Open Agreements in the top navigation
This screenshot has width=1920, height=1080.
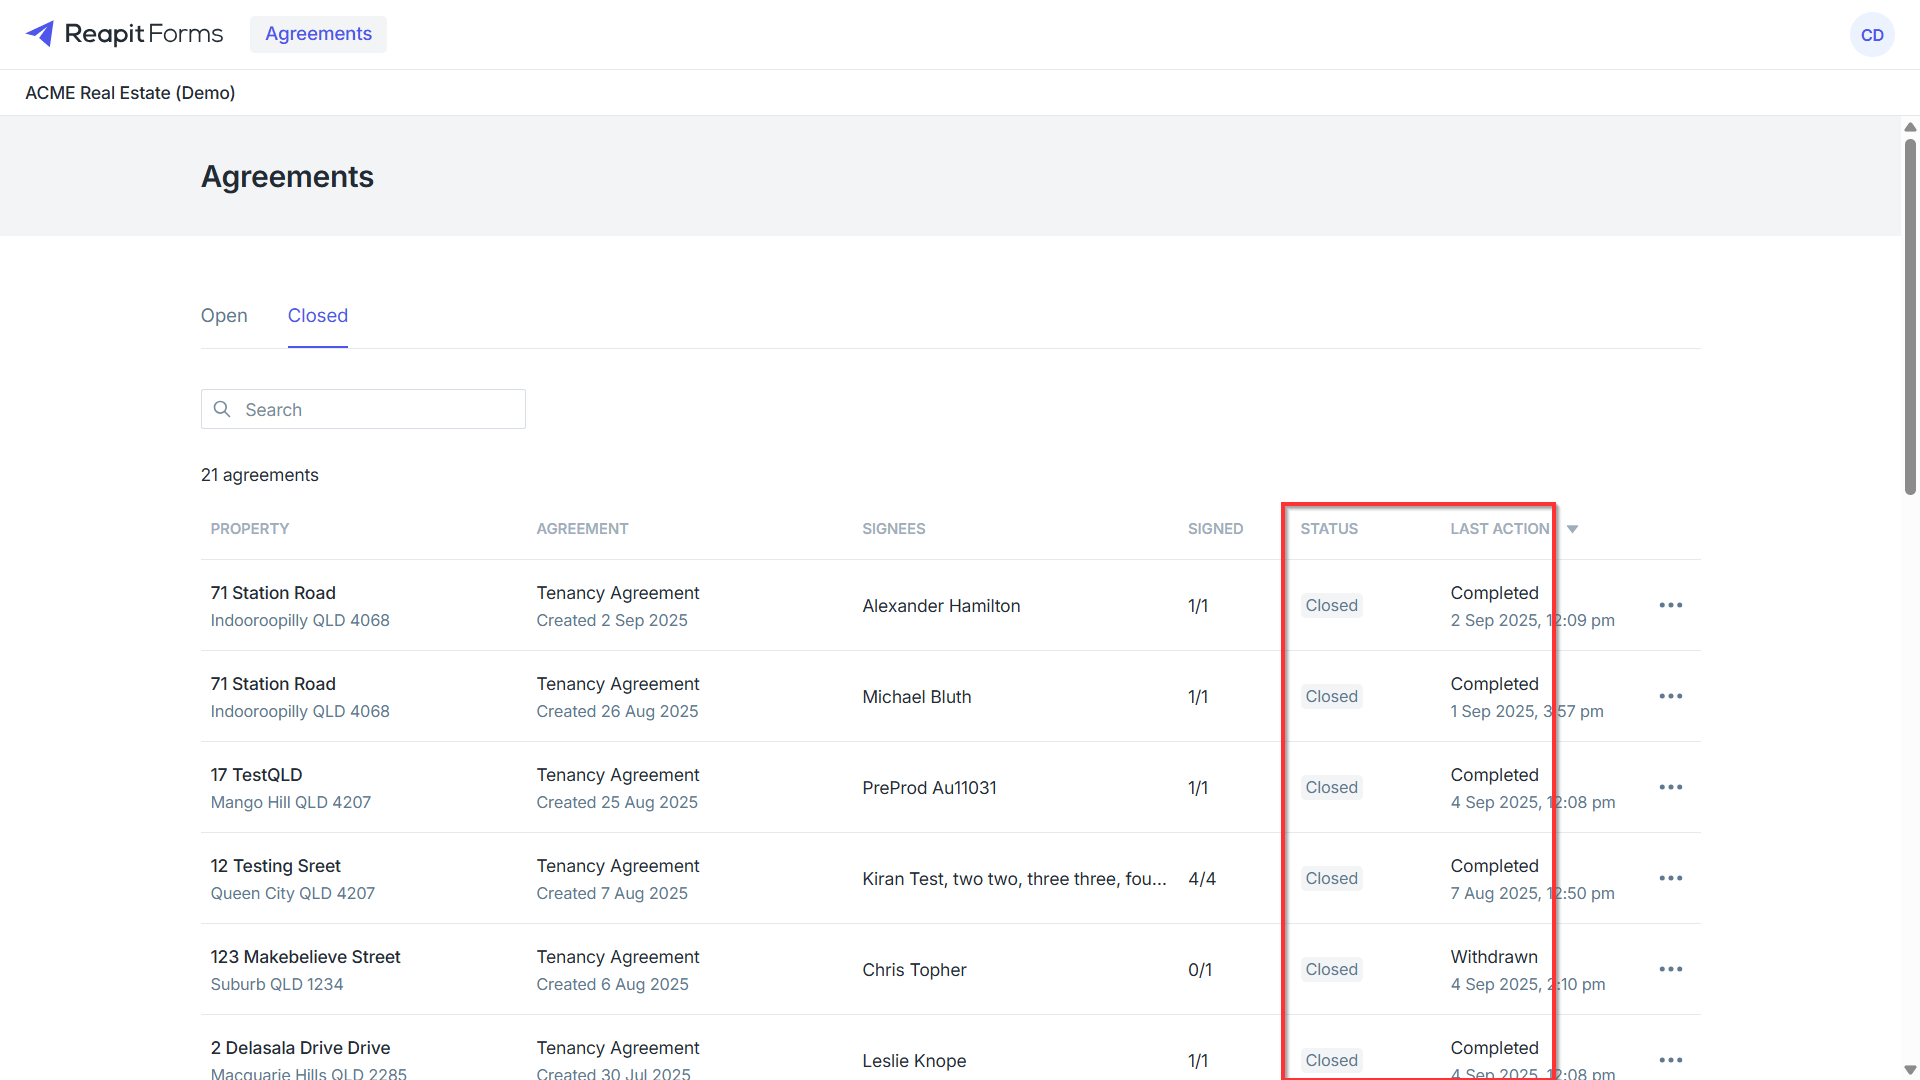pyautogui.click(x=318, y=34)
